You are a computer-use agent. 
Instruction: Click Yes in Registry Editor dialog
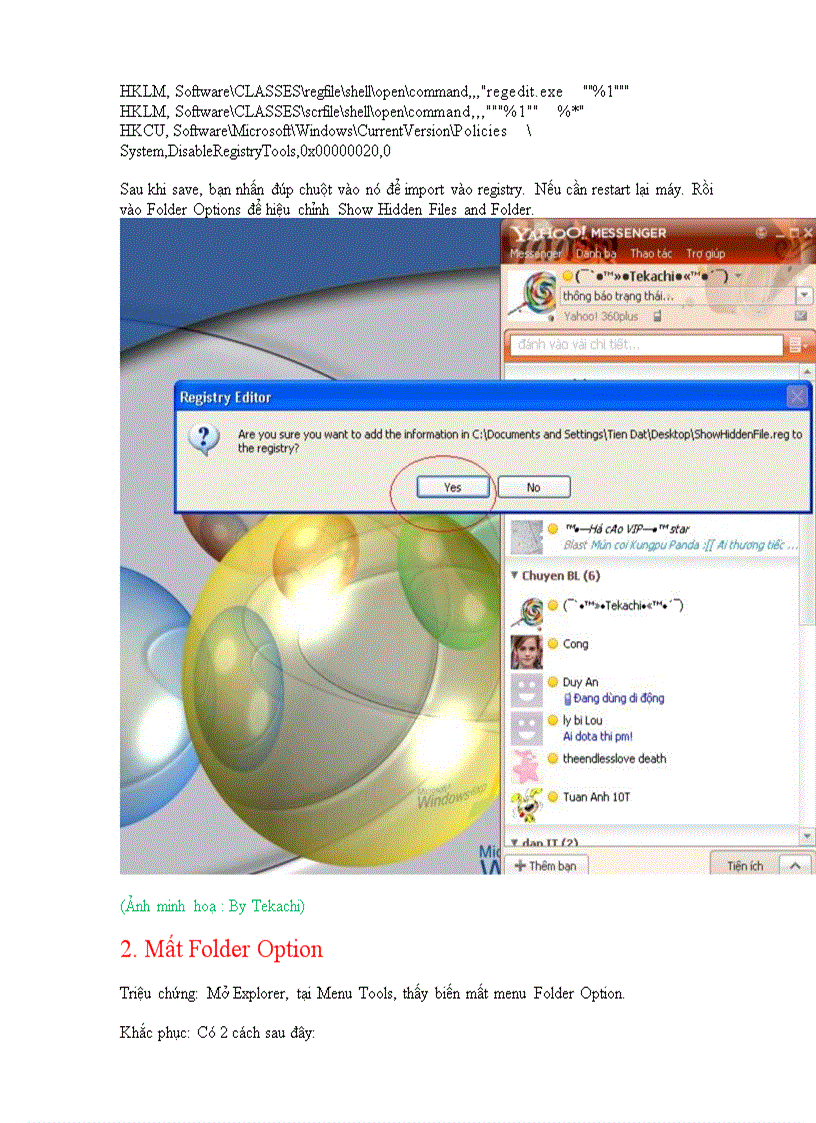(x=453, y=487)
